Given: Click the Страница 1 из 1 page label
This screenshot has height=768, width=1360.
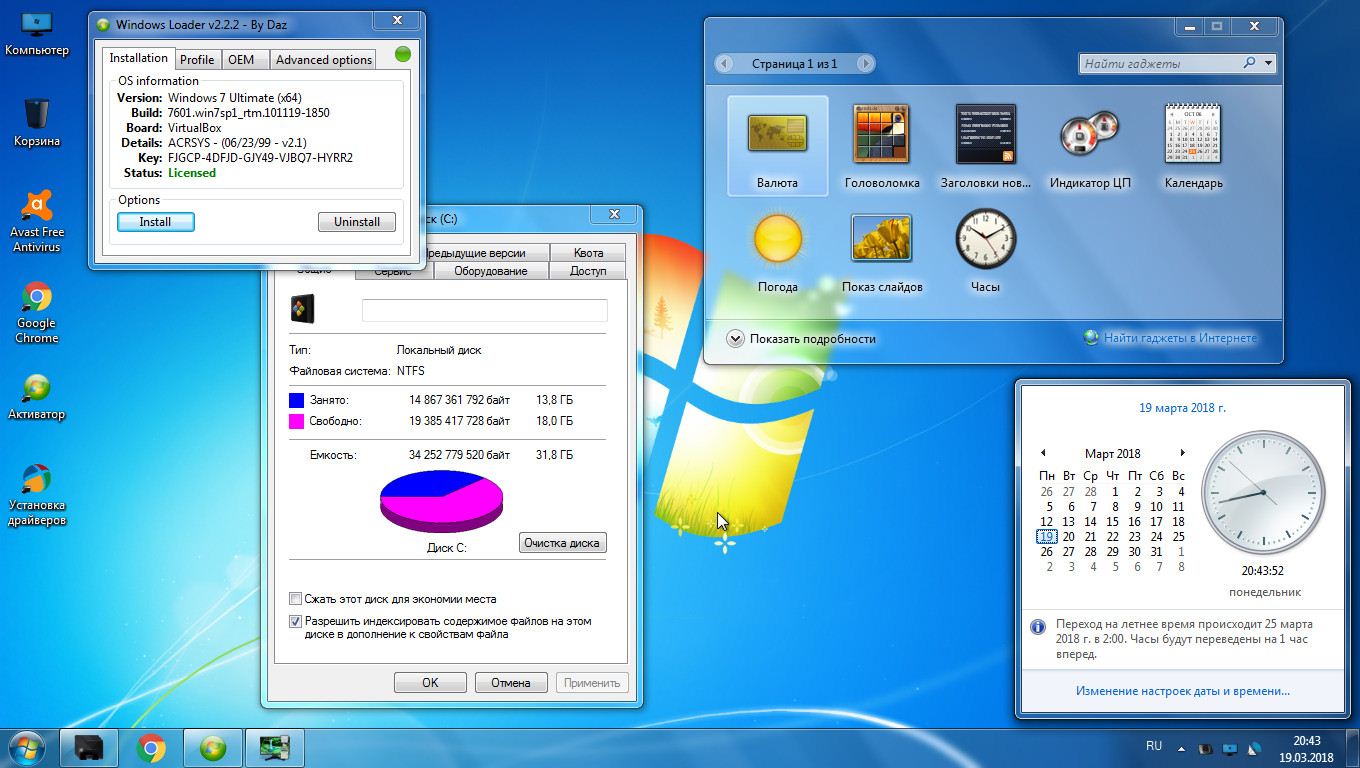Looking at the screenshot, I should click(x=795, y=64).
